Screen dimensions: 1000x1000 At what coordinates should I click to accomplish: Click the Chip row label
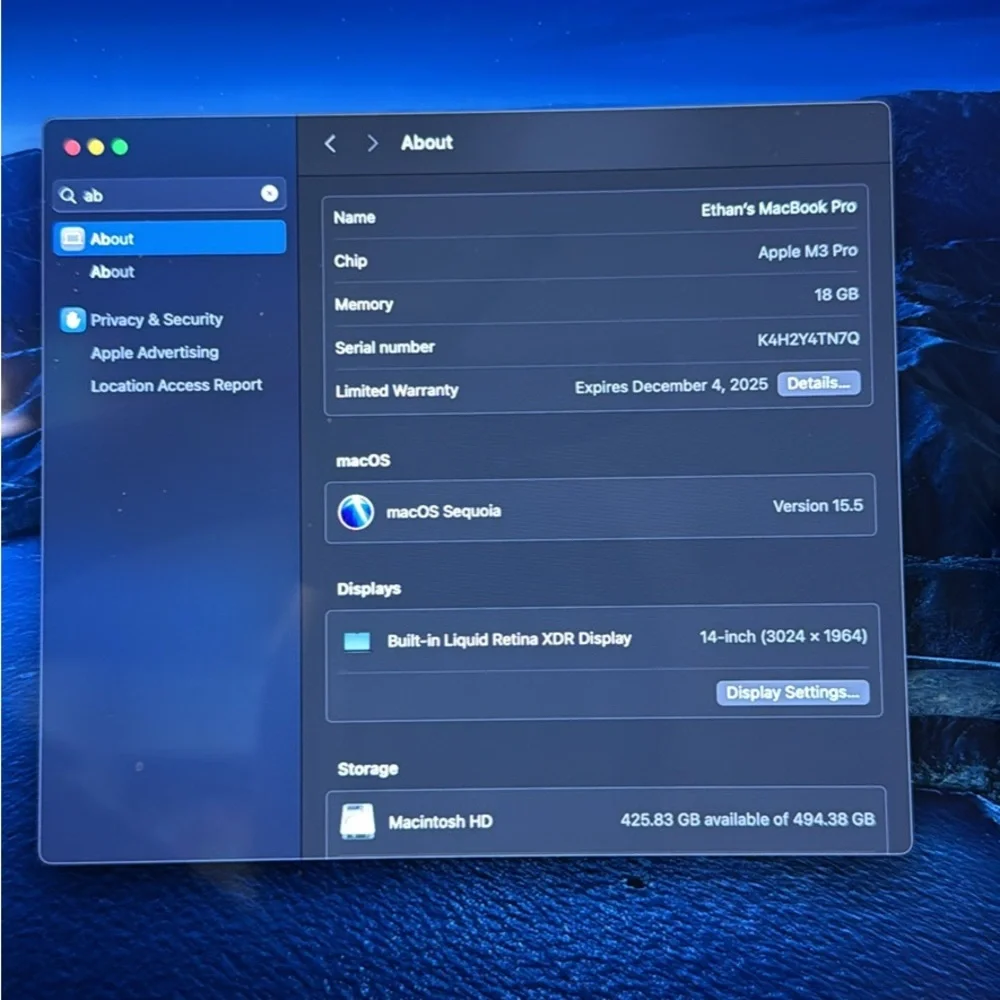pos(351,261)
